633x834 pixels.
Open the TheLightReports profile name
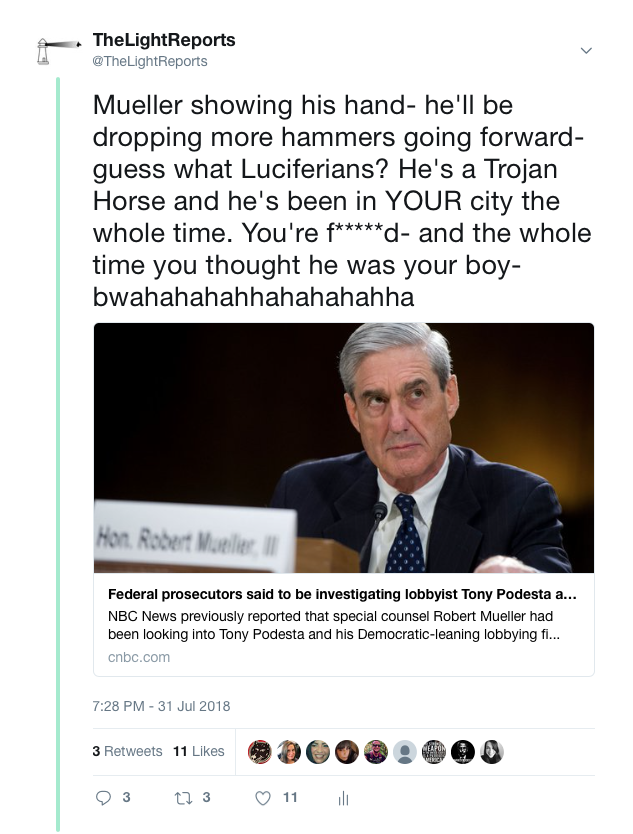tap(164, 41)
